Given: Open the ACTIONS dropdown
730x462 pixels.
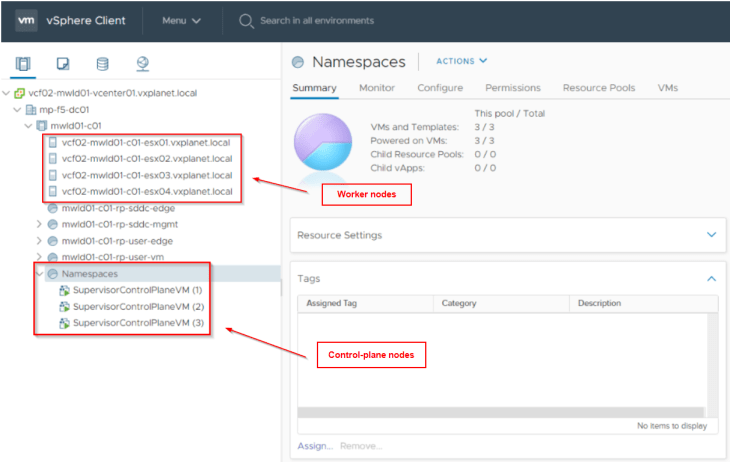Looking at the screenshot, I should click(461, 61).
